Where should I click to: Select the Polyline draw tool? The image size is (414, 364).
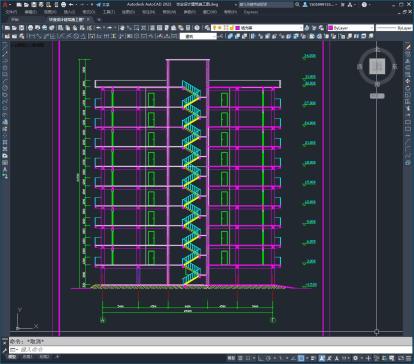[5, 61]
